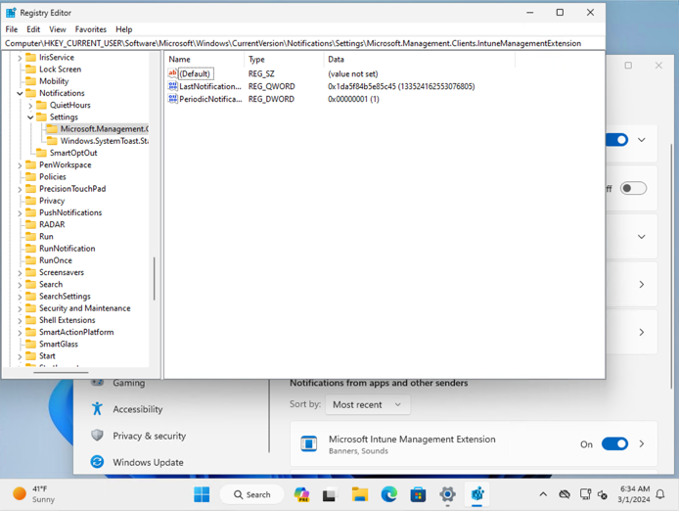
Task: Click the (Default) string value icon
Action: coord(173,73)
